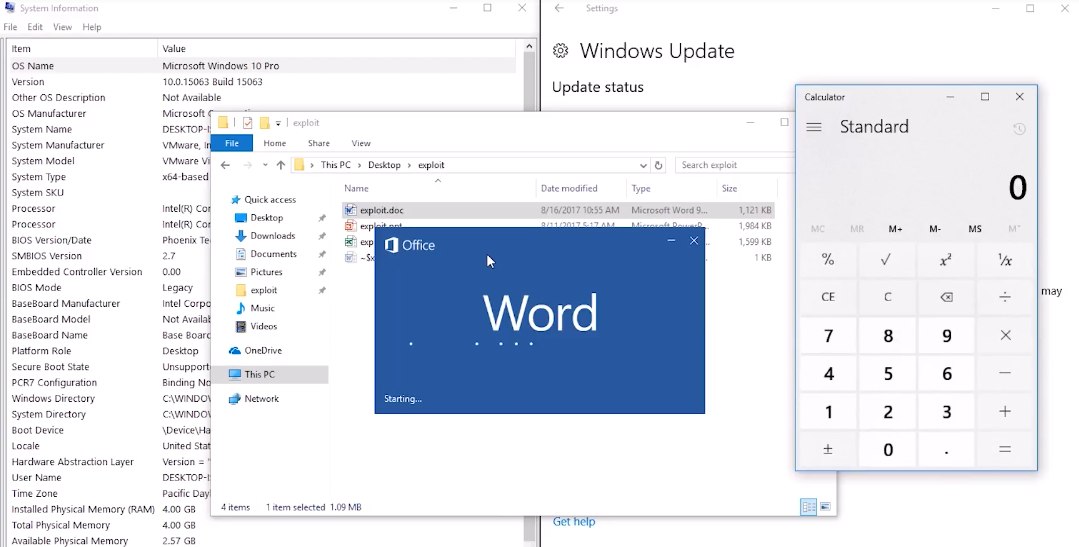Click the plus-minus sign key

pyautogui.click(x=828, y=449)
